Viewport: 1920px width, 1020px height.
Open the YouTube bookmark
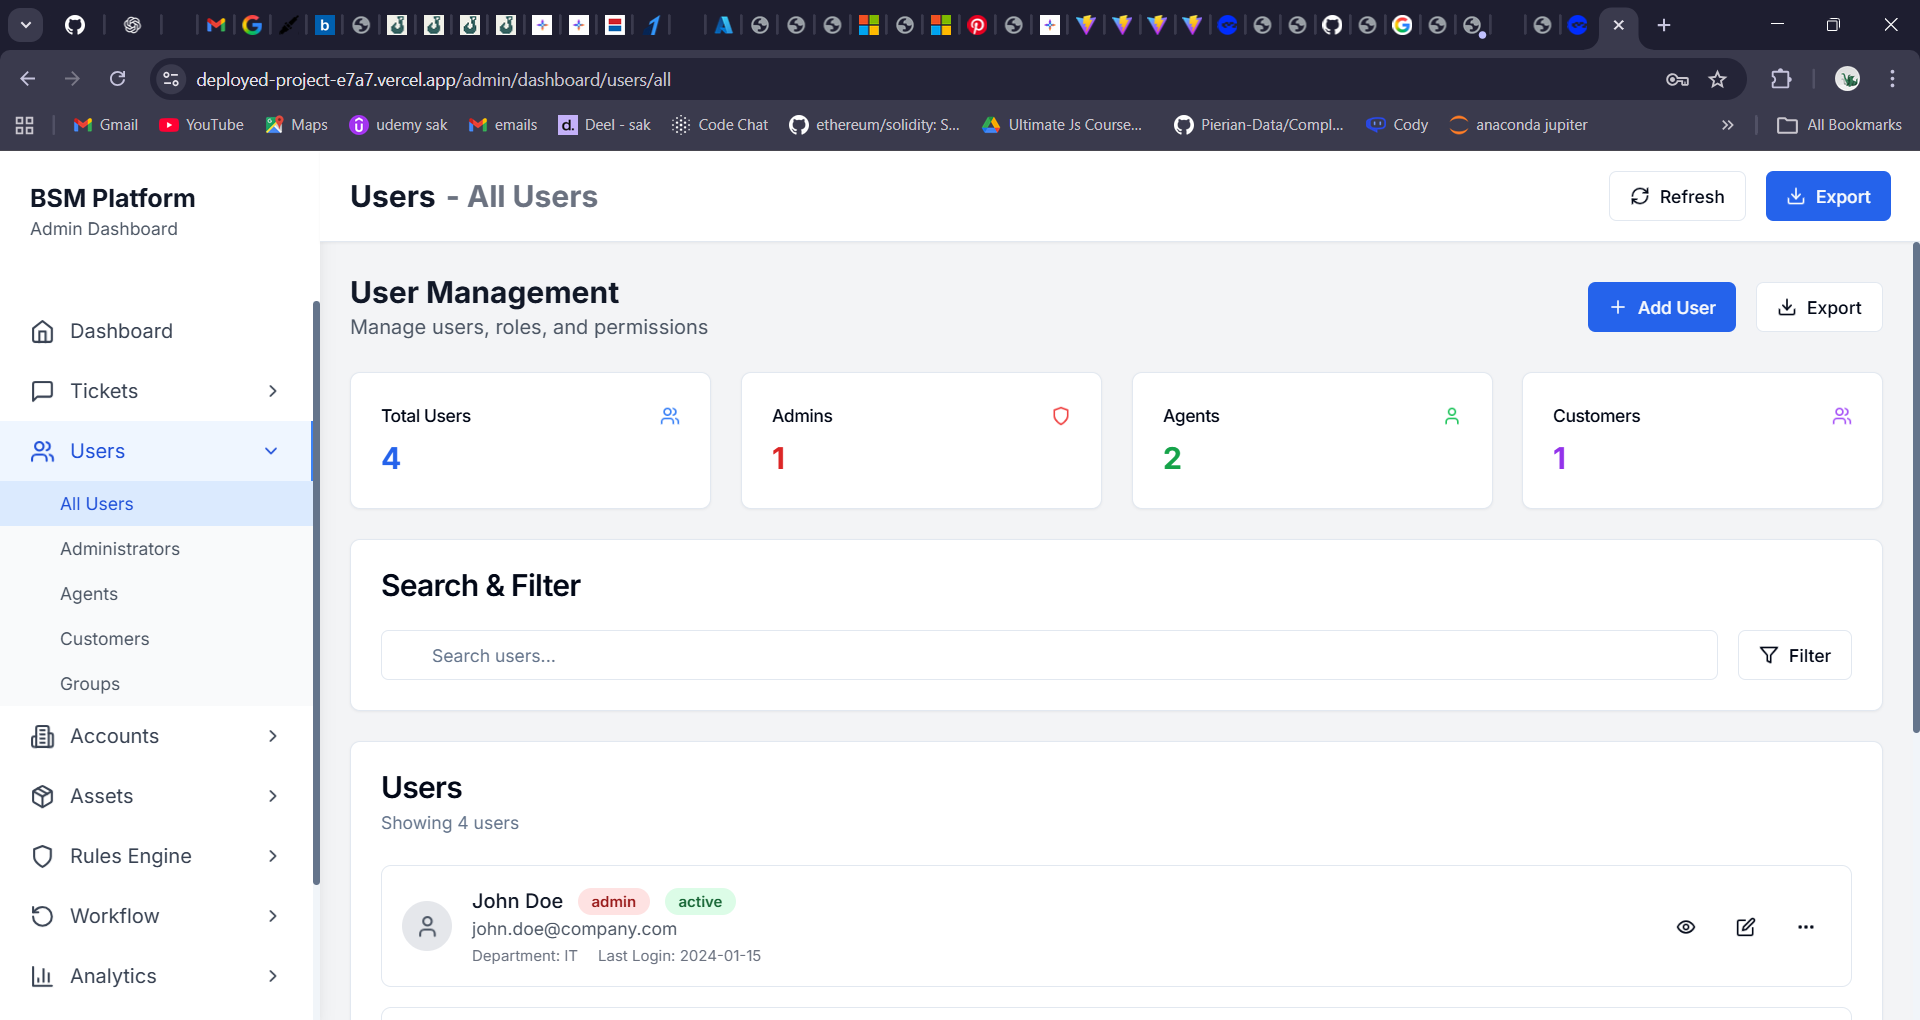[202, 125]
